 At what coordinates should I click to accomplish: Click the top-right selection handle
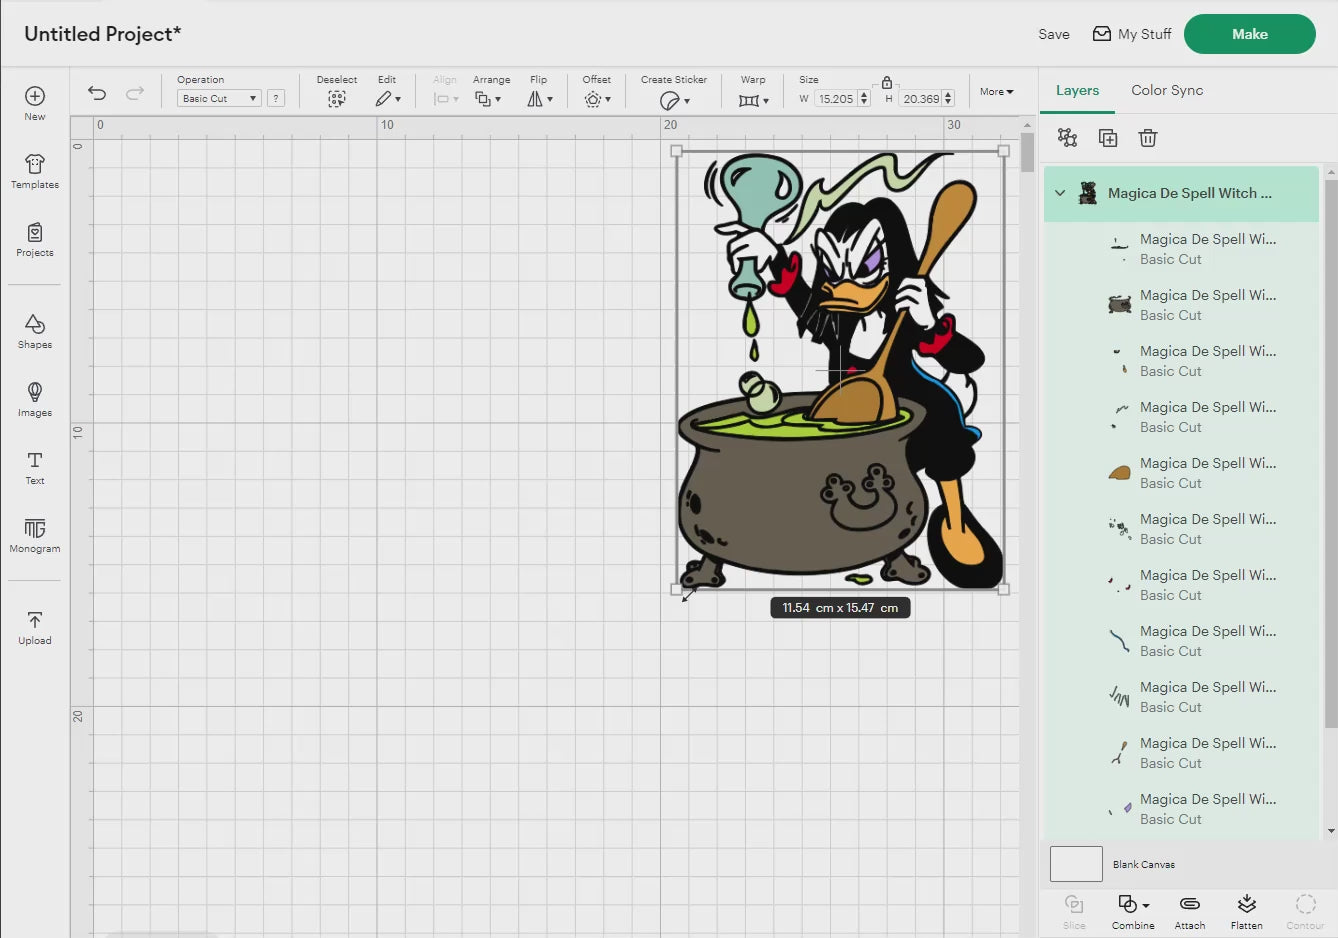(x=1003, y=151)
